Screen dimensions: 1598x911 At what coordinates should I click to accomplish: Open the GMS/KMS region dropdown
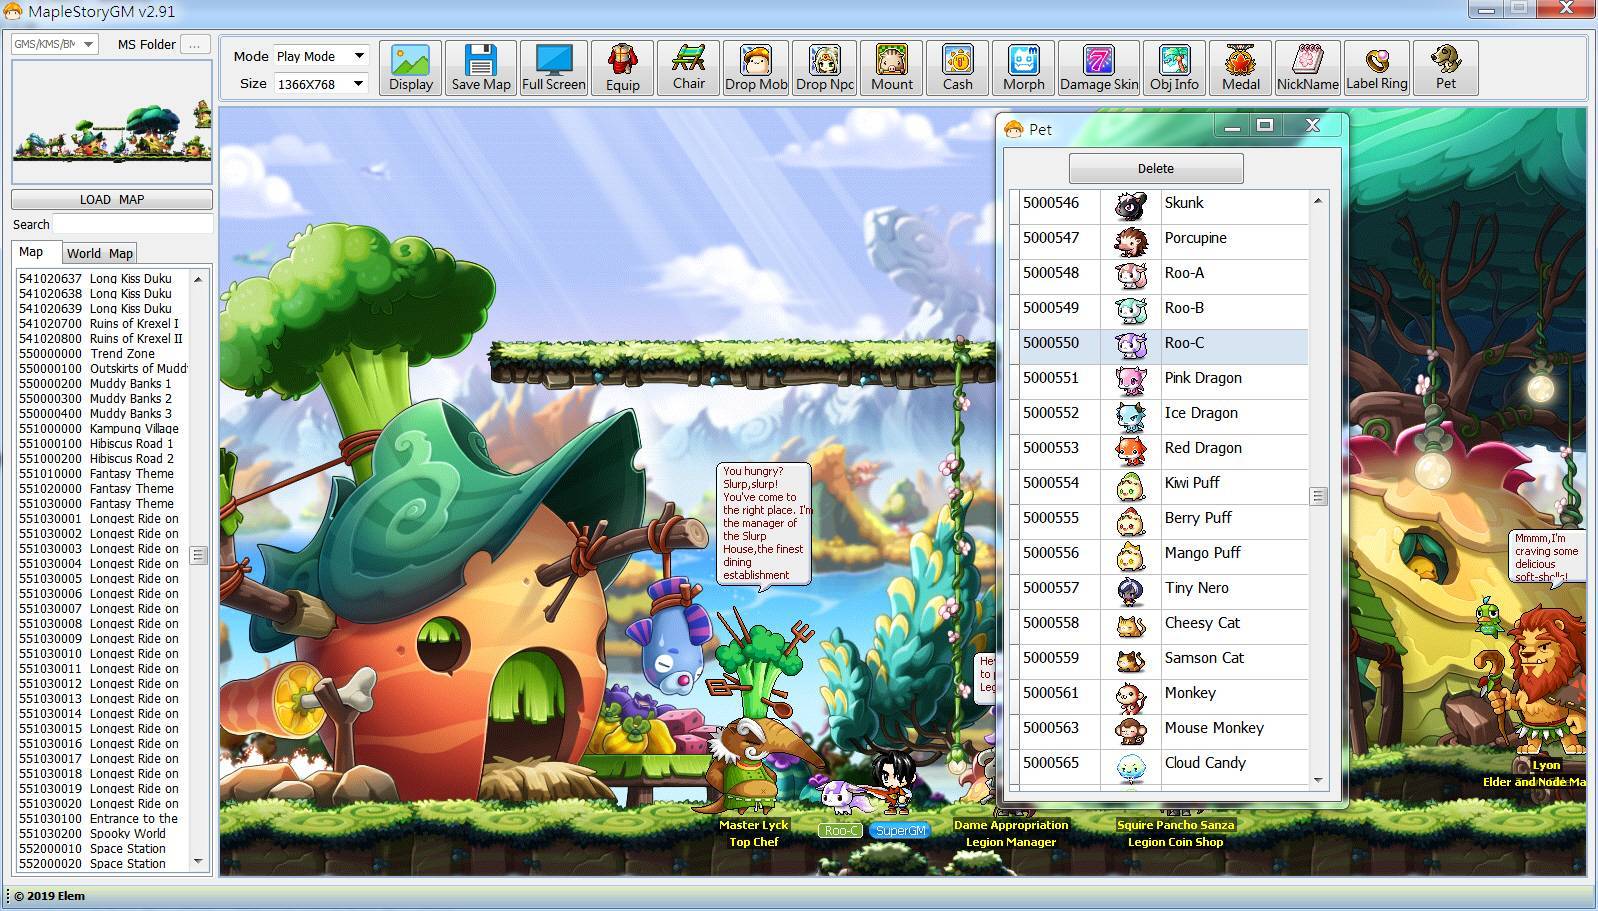[54, 44]
